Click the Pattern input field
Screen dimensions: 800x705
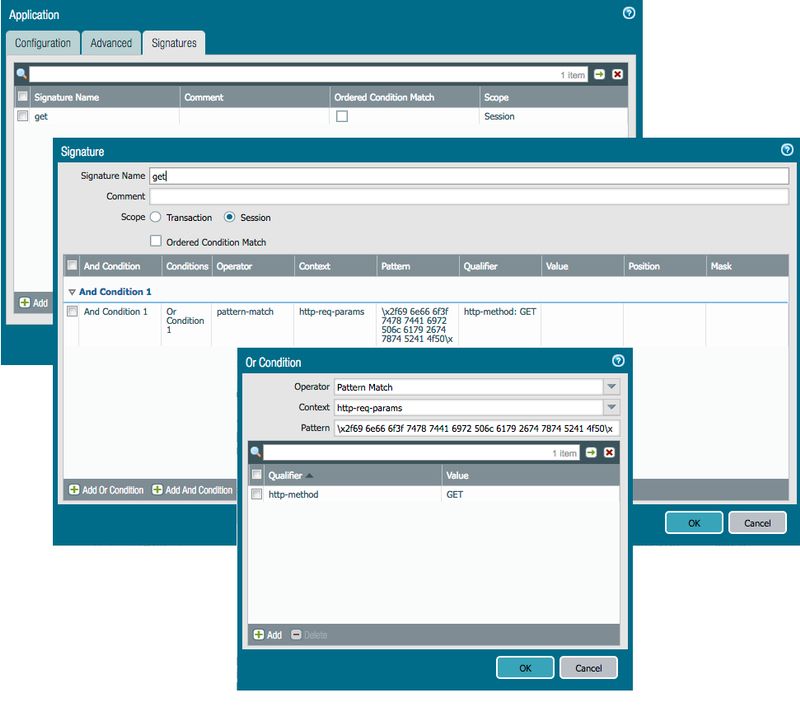[x=477, y=428]
